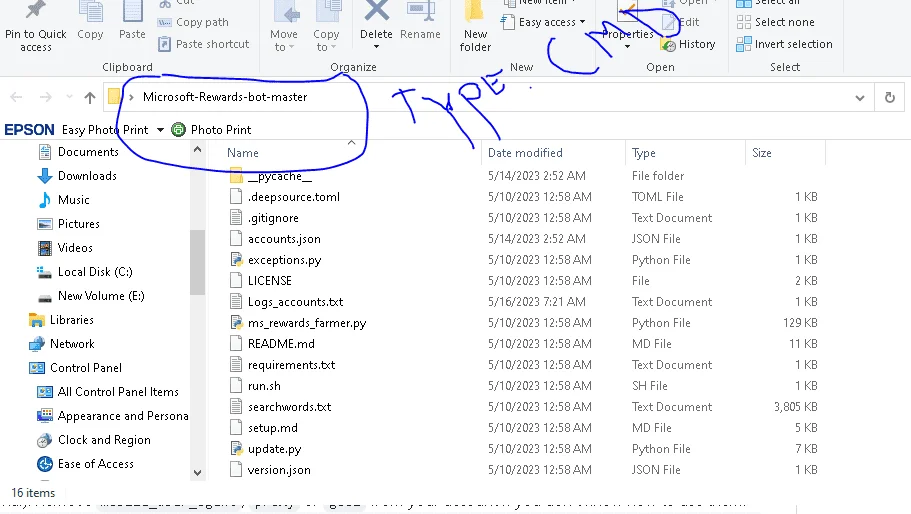
Task: Go forward with the Forward arrow
Action: pos(45,98)
